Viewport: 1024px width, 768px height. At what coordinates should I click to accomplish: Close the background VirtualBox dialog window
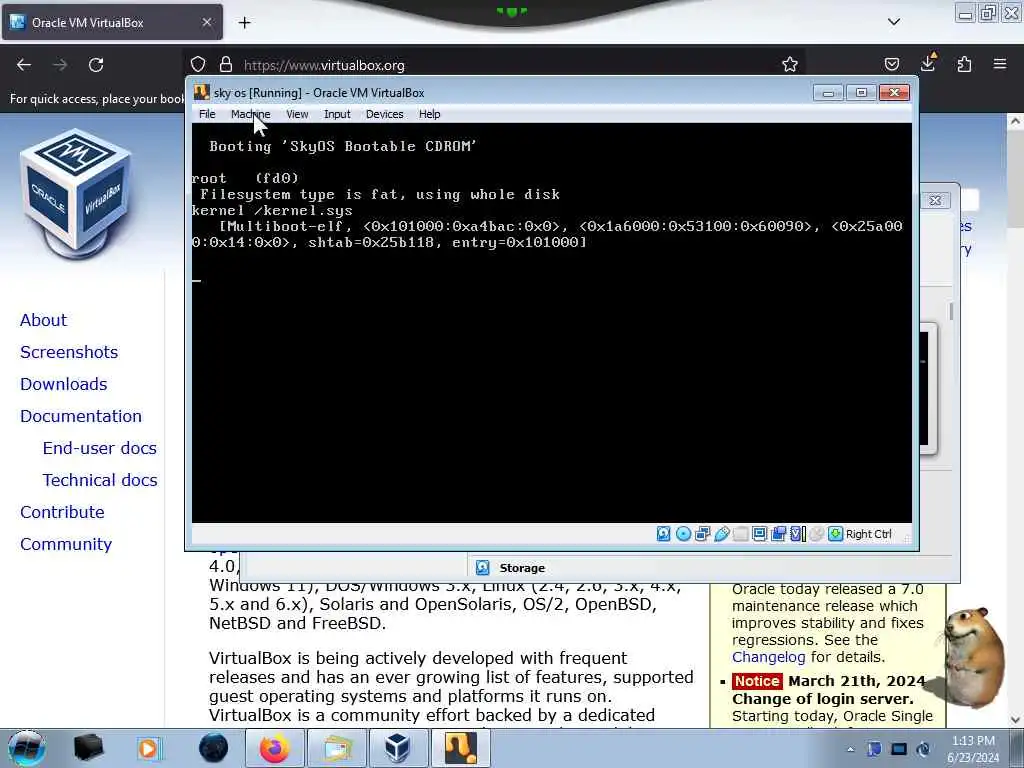pyautogui.click(x=935, y=200)
